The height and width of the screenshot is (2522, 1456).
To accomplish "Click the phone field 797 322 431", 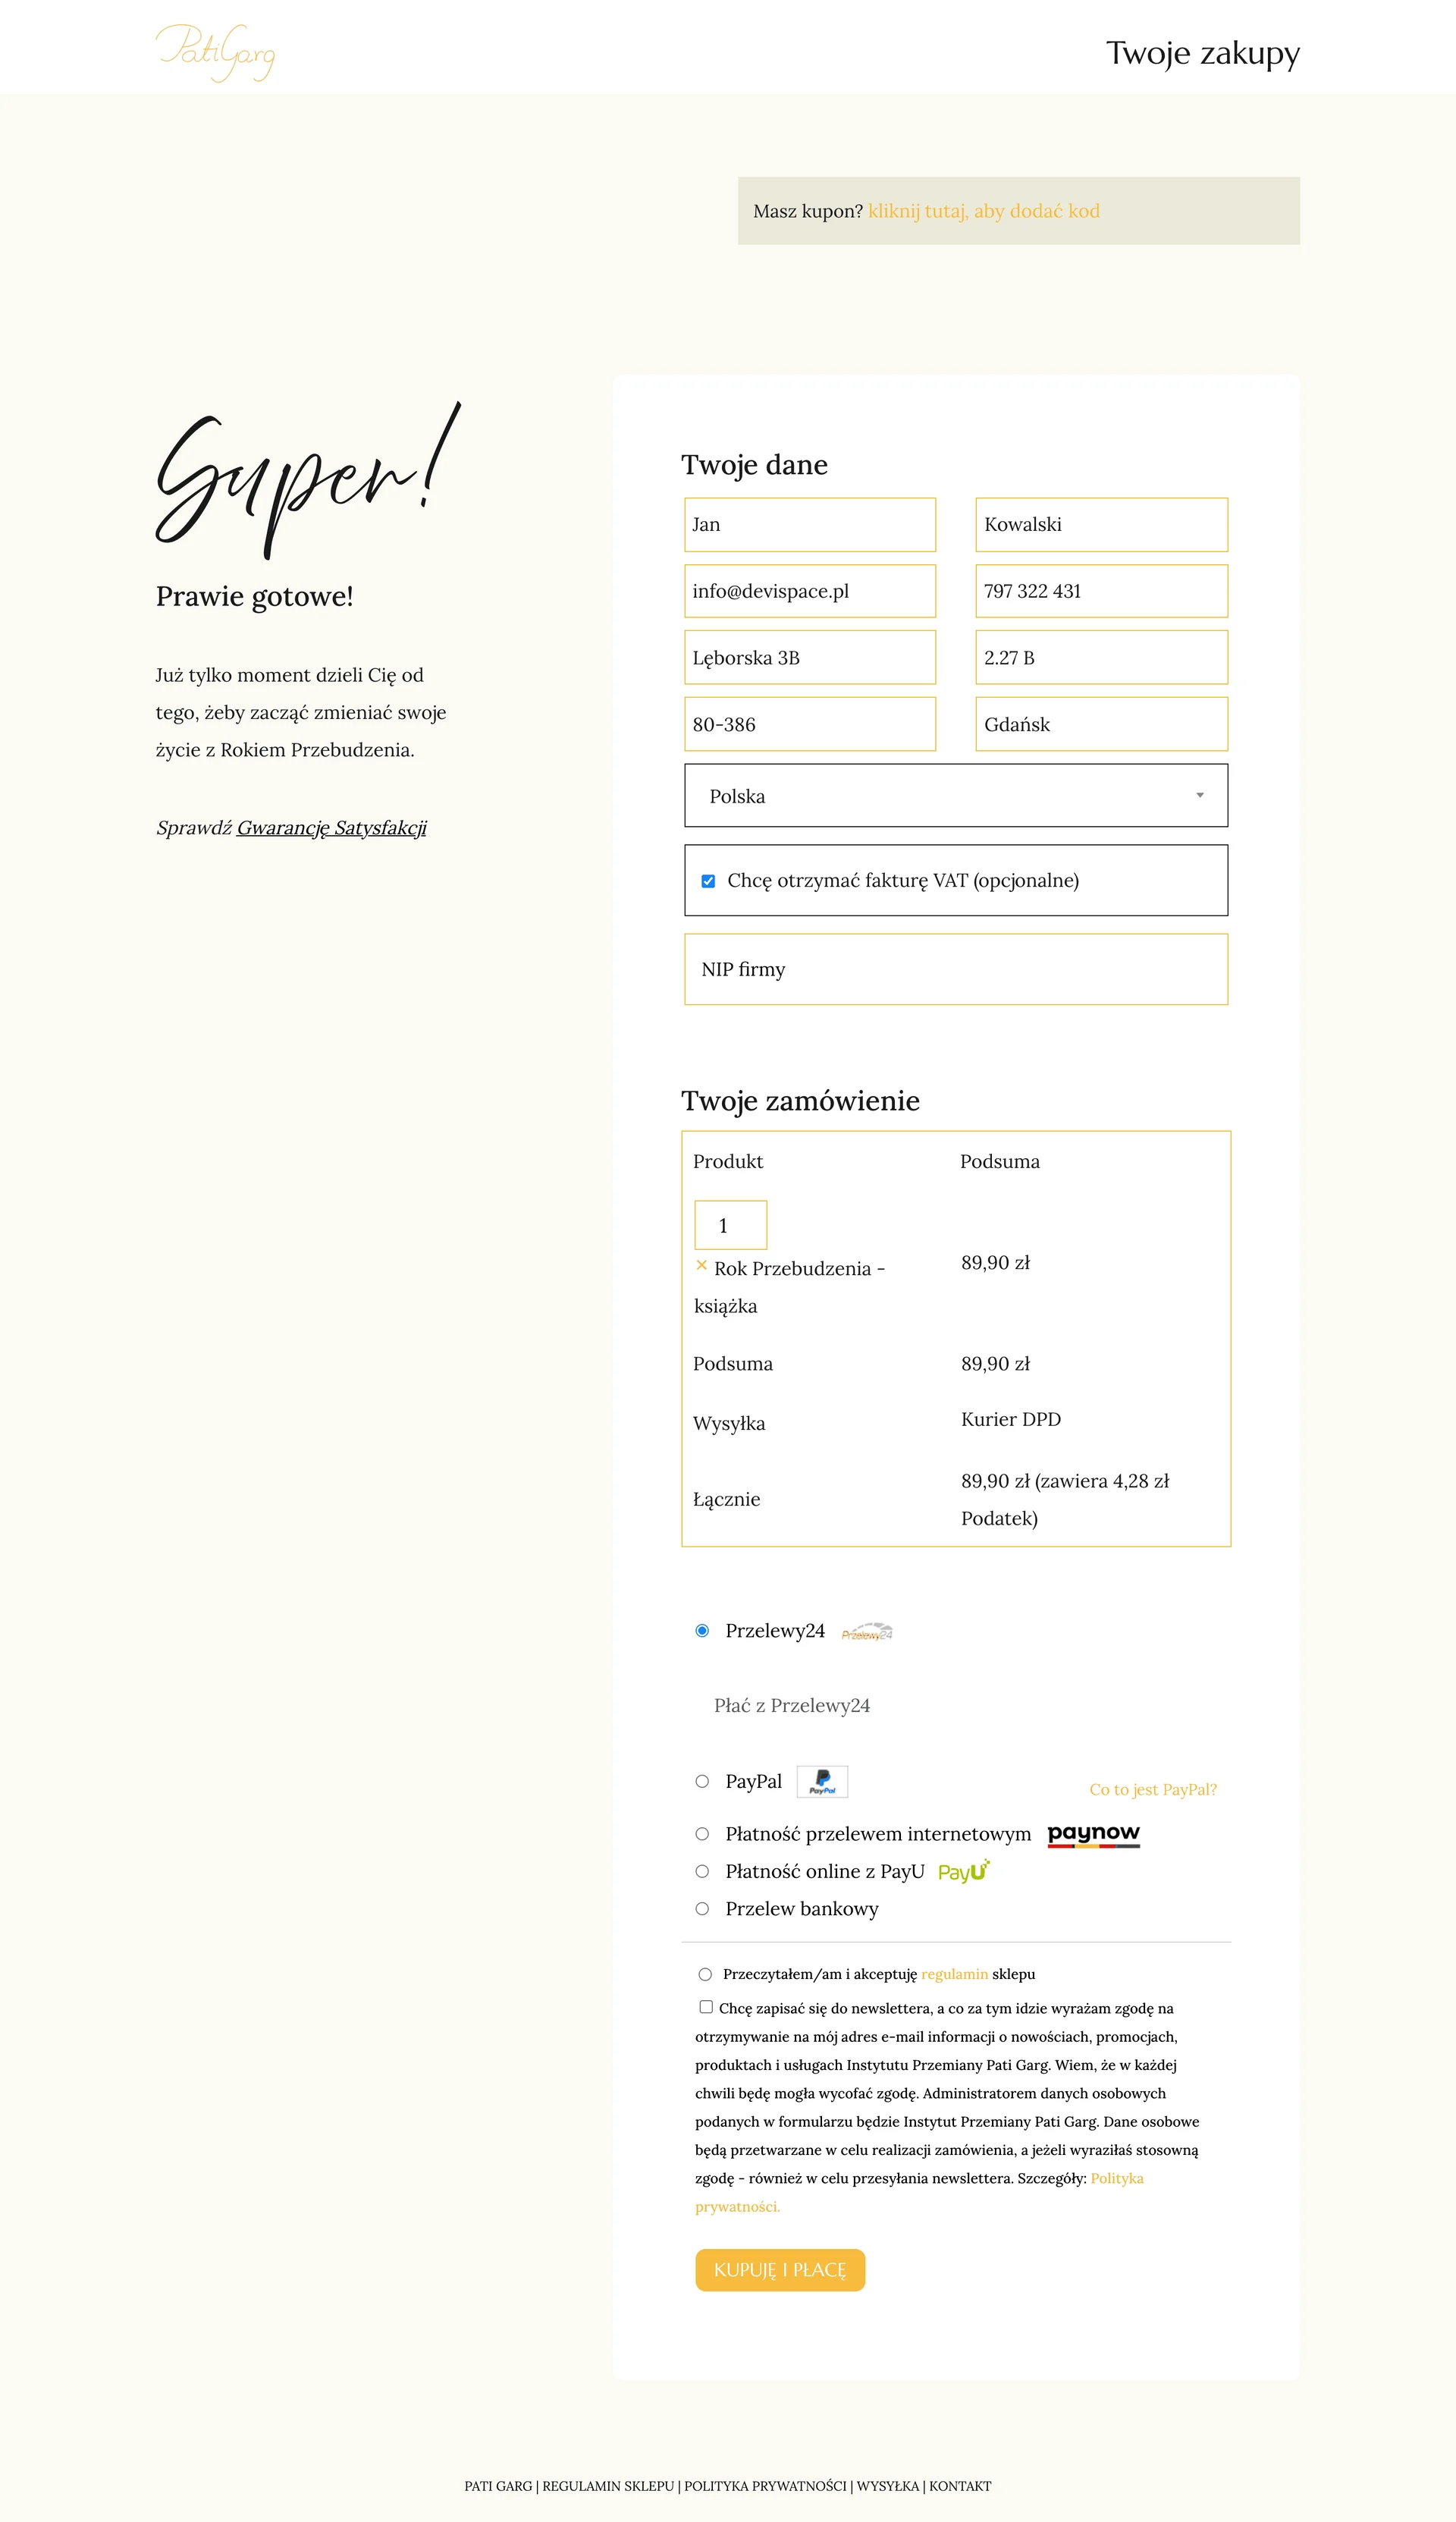I will pos(1101,591).
